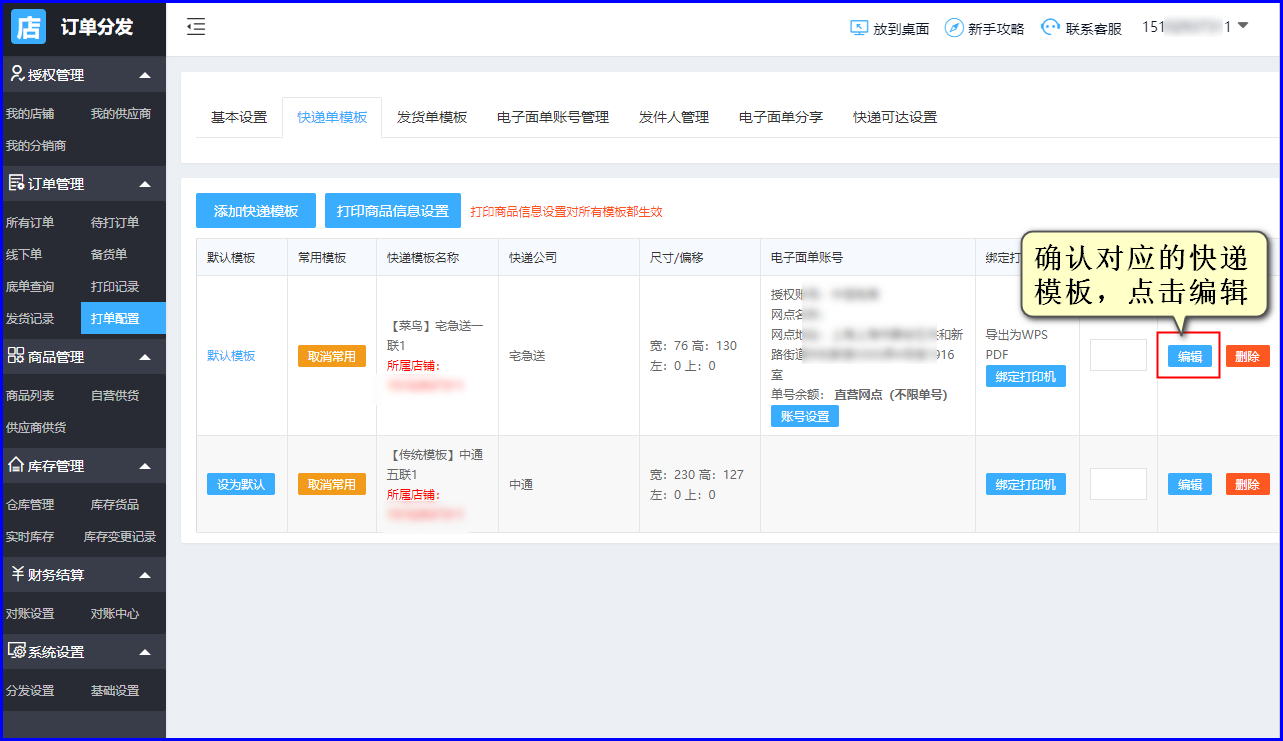Open the 电子面单账号管理 tab
This screenshot has width=1283, height=741.
click(552, 117)
